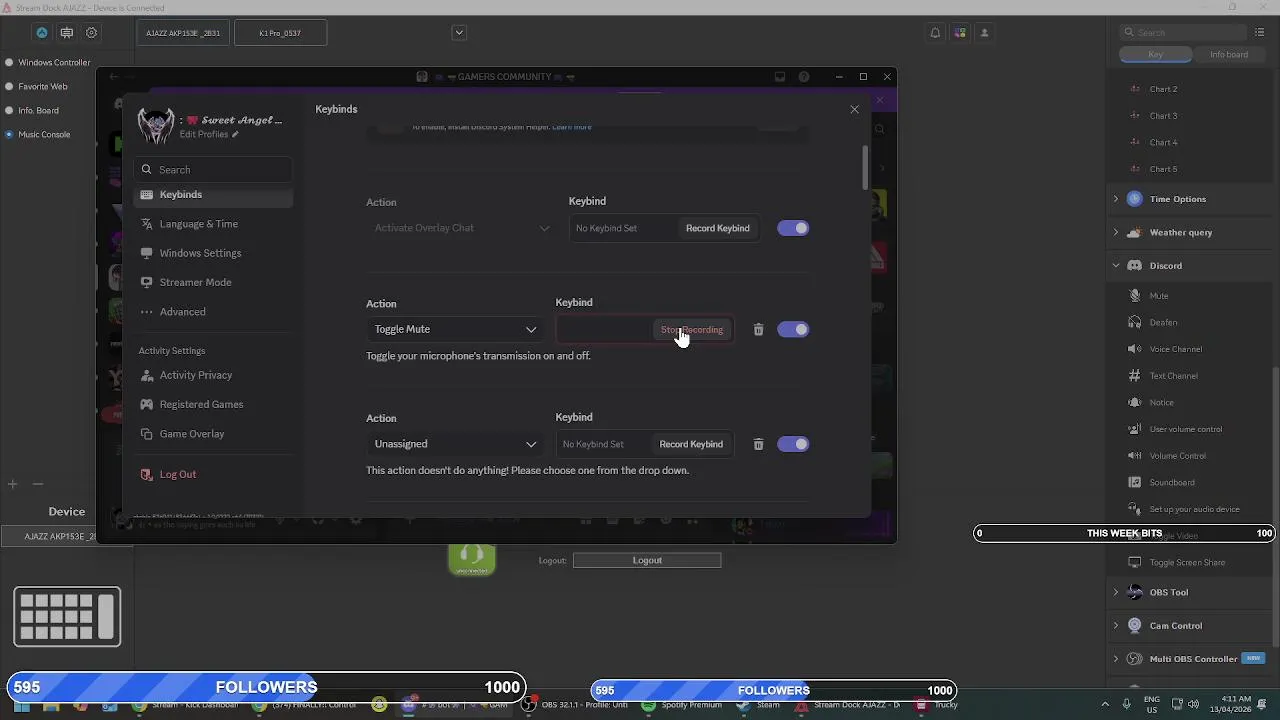Select the Voice Channel action icon
Screen dimensions: 1280x720
[x=1134, y=349]
